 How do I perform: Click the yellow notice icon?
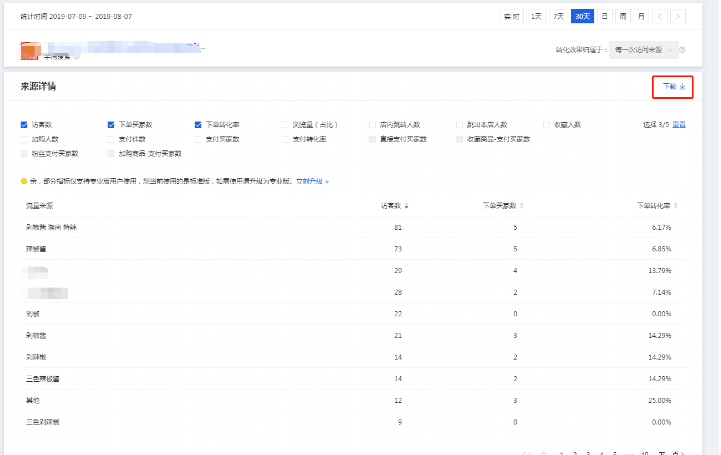tap(24, 181)
